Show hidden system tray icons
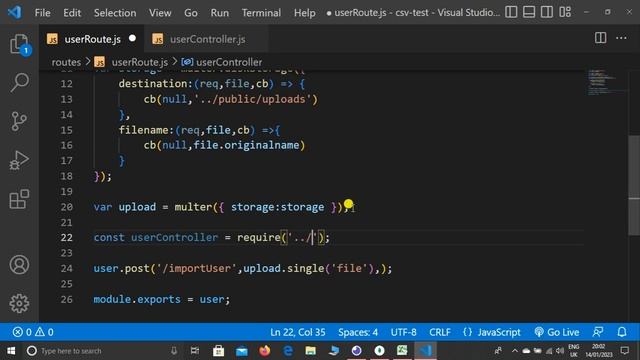 [515, 351]
